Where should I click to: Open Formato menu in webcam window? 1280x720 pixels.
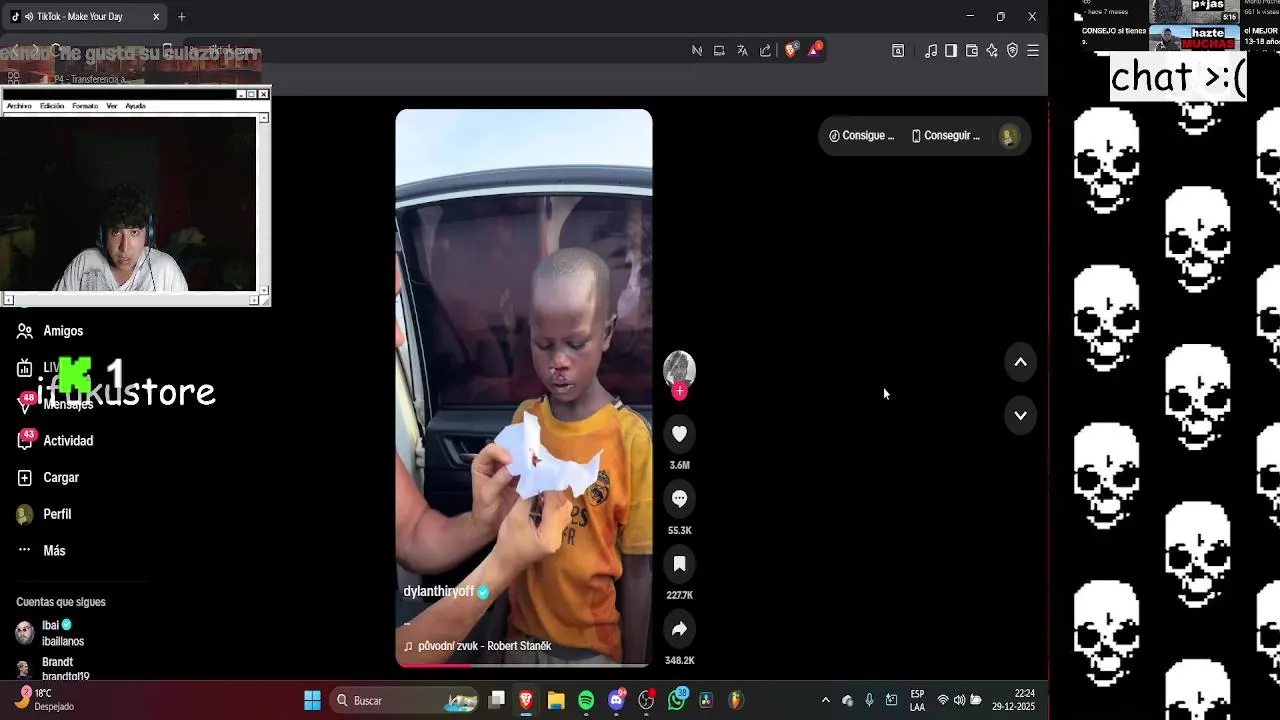pyautogui.click(x=85, y=106)
